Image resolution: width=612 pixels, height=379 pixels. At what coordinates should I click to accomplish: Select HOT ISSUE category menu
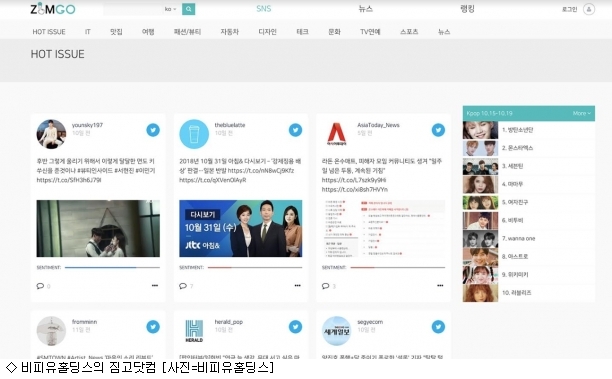point(49,32)
